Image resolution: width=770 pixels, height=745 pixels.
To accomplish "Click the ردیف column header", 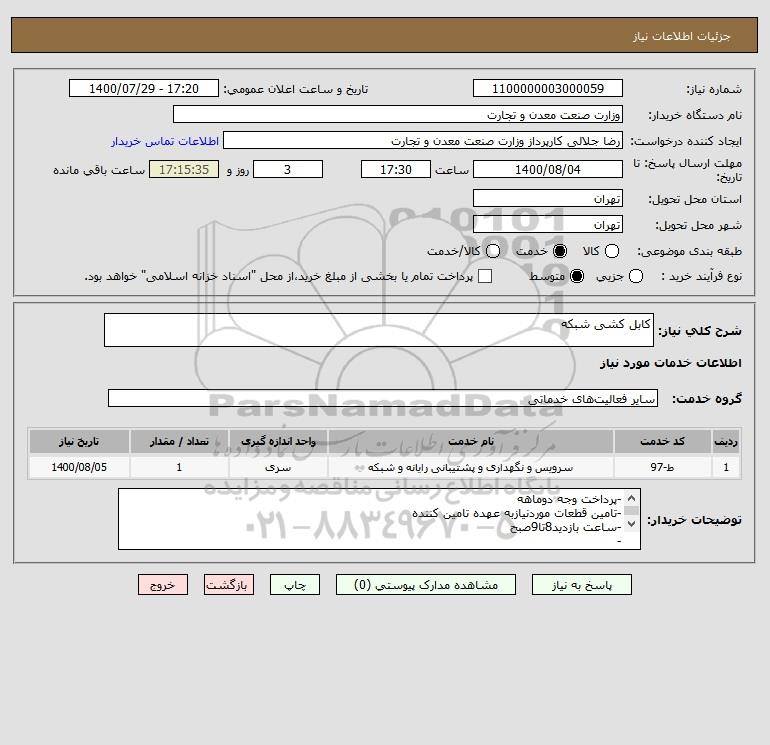I will coord(725,441).
